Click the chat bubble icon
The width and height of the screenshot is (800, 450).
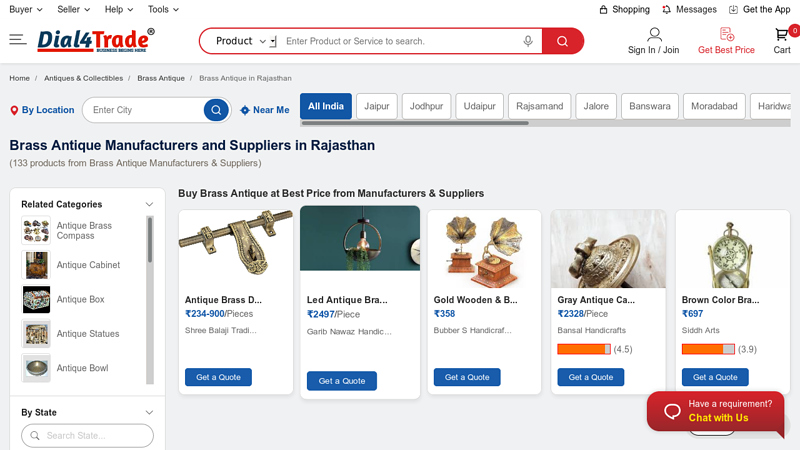pos(672,411)
